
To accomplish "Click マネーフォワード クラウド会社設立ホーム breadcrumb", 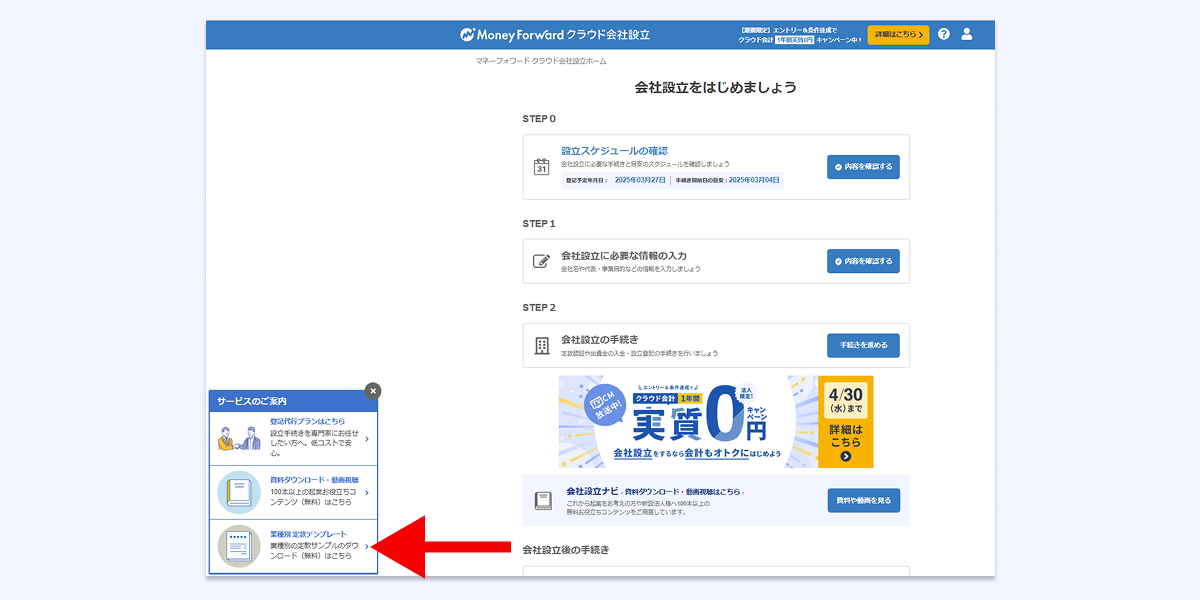I will [x=540, y=61].
